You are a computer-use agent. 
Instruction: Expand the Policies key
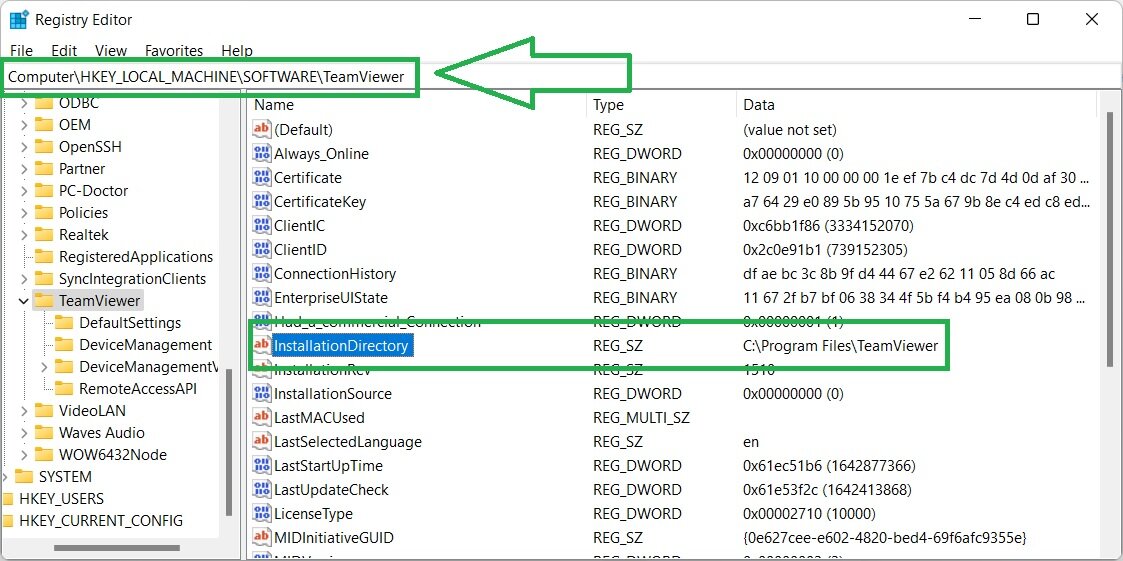(24, 213)
